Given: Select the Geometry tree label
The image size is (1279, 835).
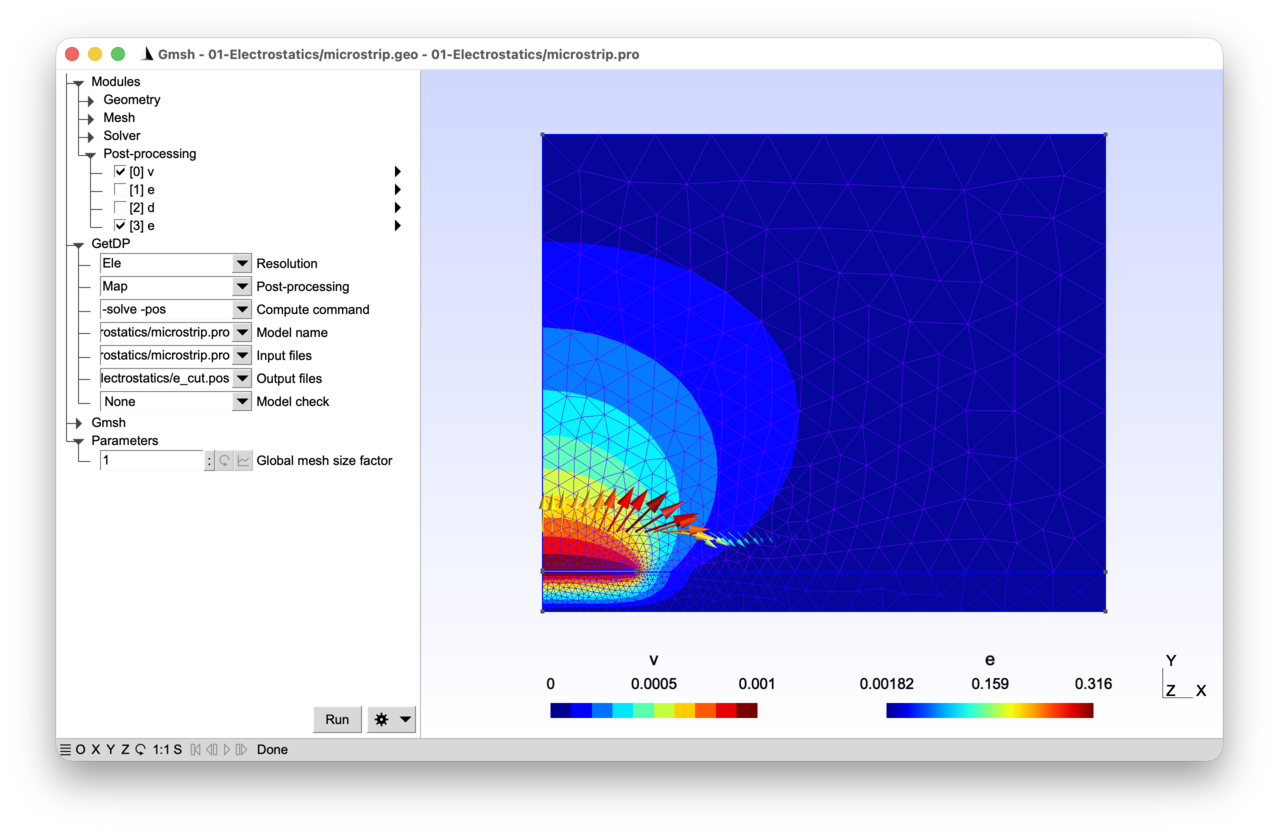Looking at the screenshot, I should 132,100.
